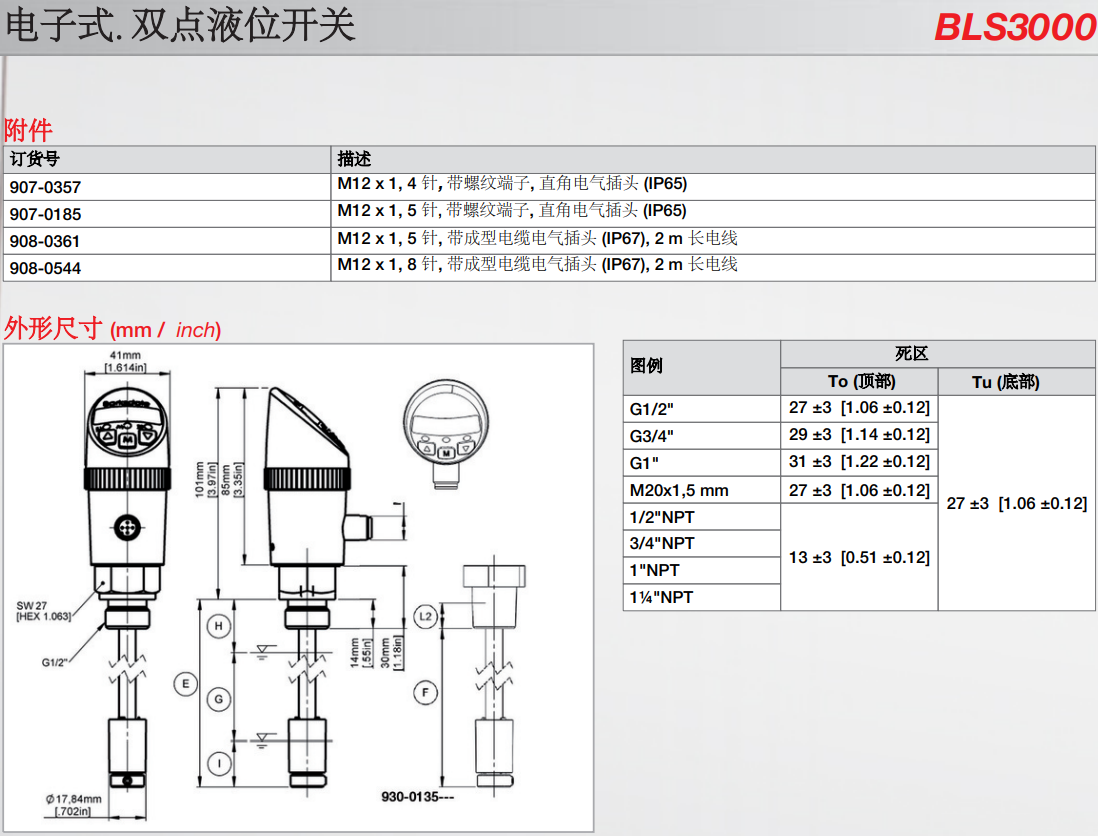Image resolution: width=1098 pixels, height=836 pixels.
Task: Click the To (顶部) column header
Action: pyautogui.click(x=861, y=382)
